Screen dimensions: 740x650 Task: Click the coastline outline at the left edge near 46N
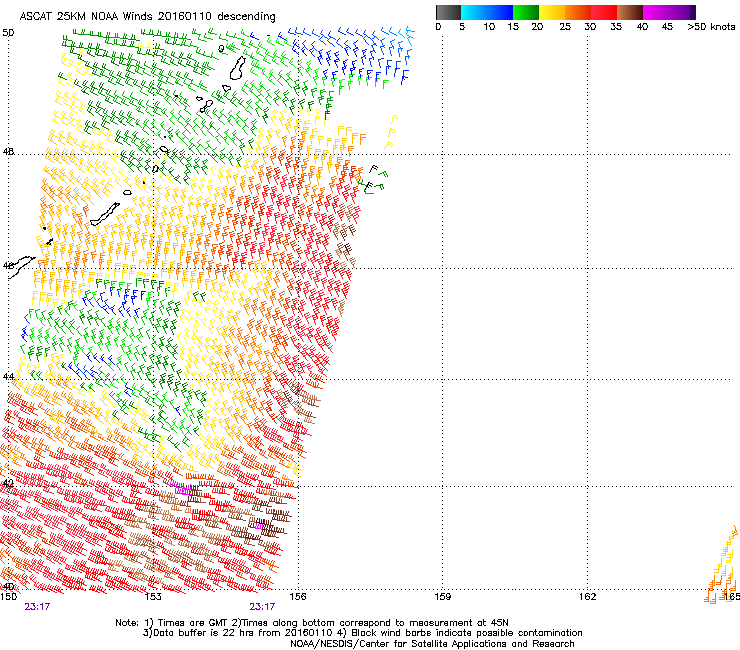point(21,267)
